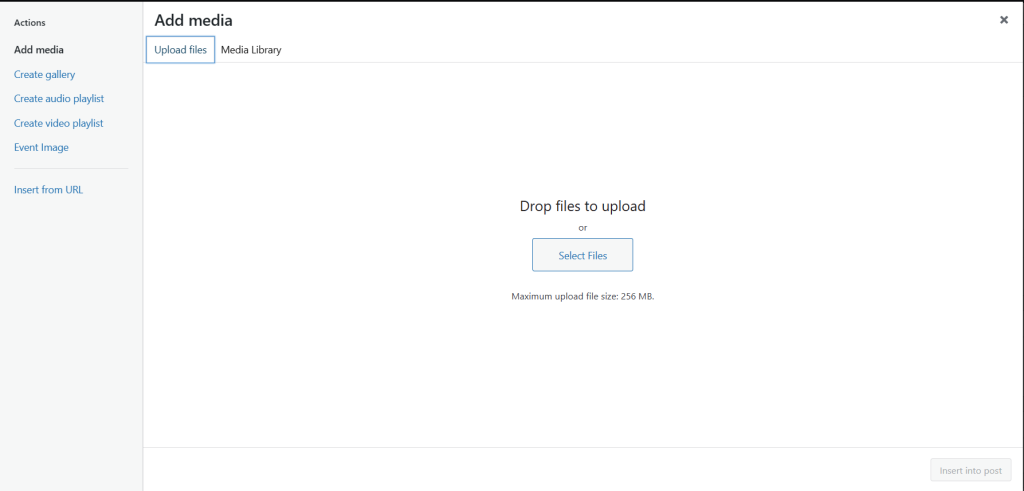Click the Insert into post button
This screenshot has height=491, width=1024.
tap(970, 470)
